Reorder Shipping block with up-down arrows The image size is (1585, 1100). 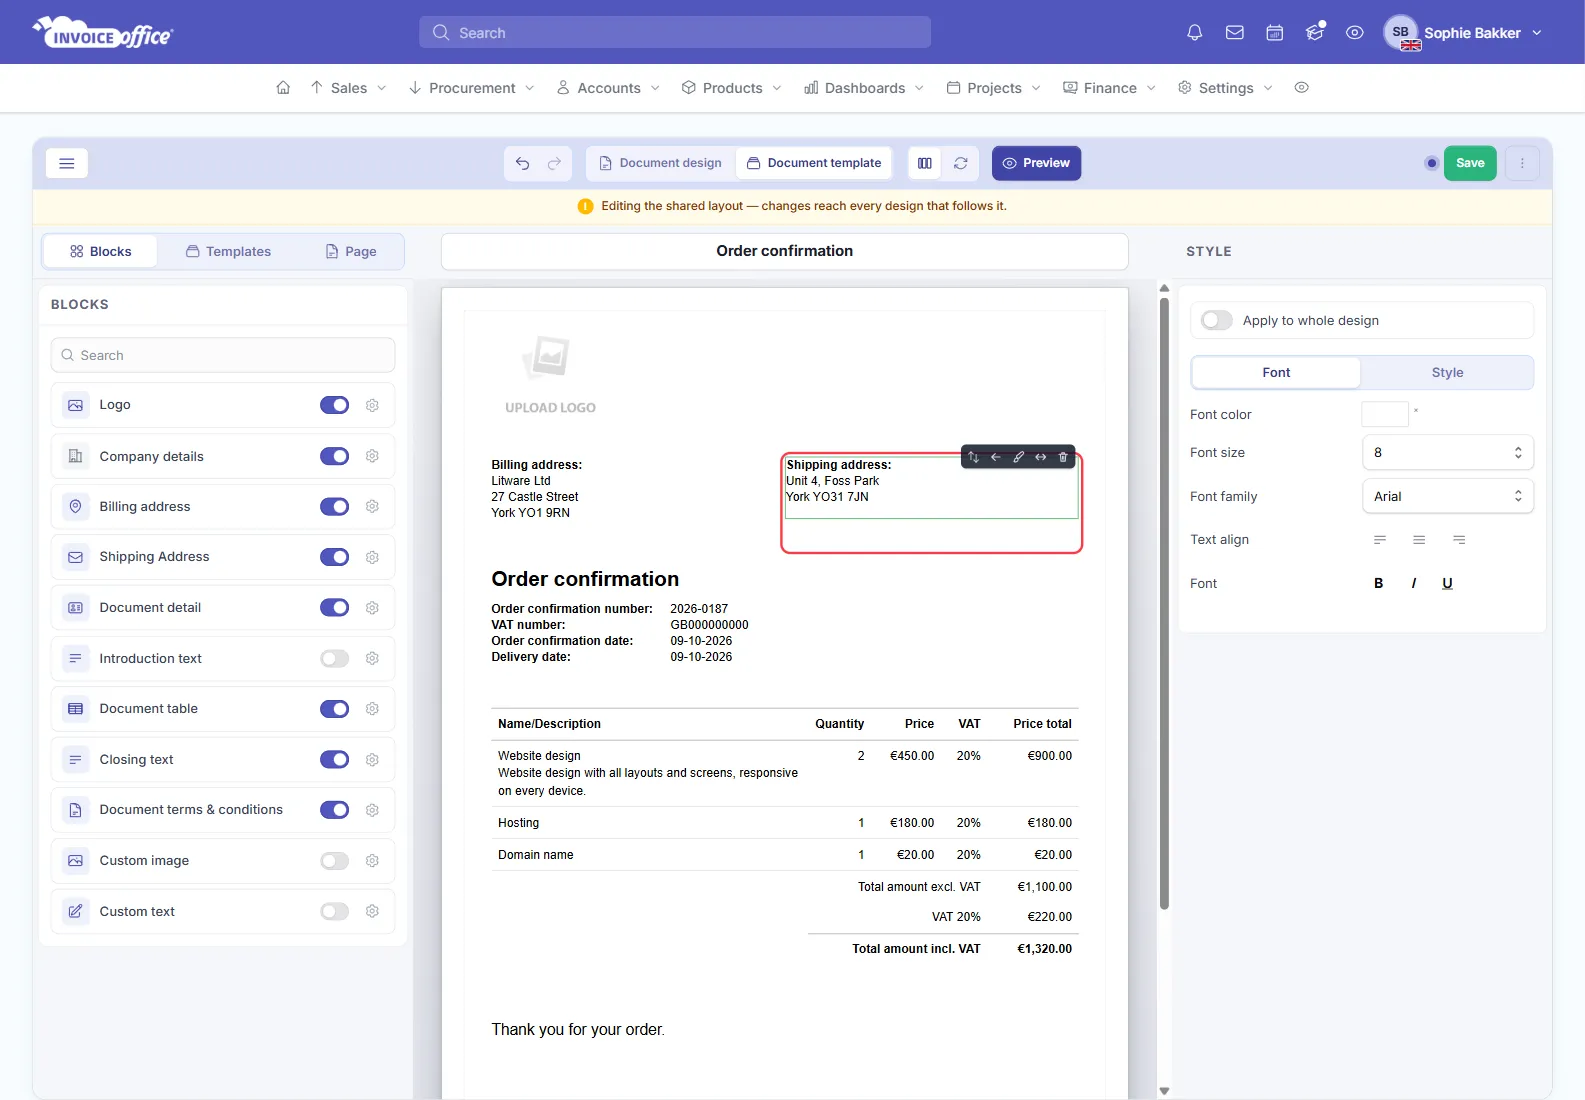pyautogui.click(x=973, y=457)
